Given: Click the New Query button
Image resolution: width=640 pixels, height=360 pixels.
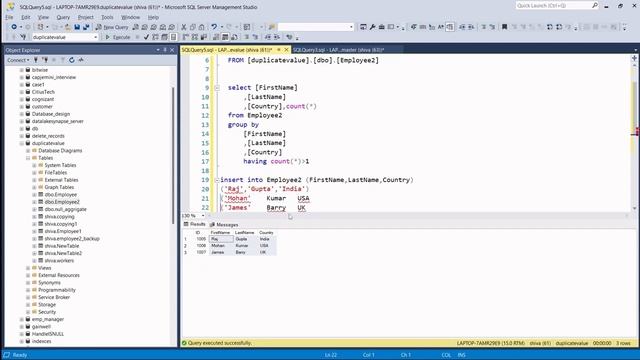Looking at the screenshot, I should [x=112, y=27].
